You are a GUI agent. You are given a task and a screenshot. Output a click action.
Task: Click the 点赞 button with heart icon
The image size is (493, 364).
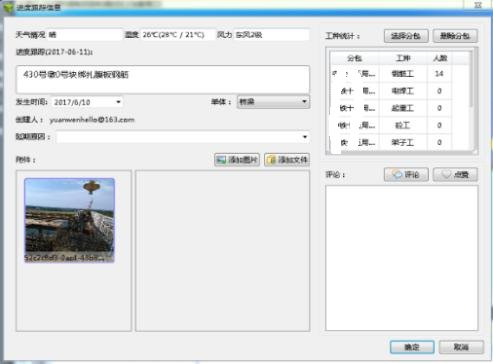[455, 174]
